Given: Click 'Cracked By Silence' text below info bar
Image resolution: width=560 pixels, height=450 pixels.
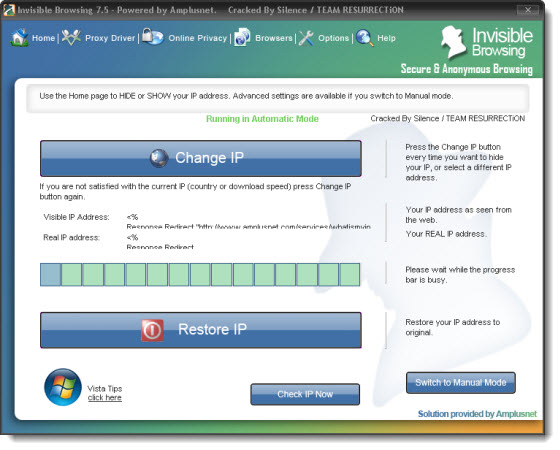Looking at the screenshot, I should tap(448, 119).
